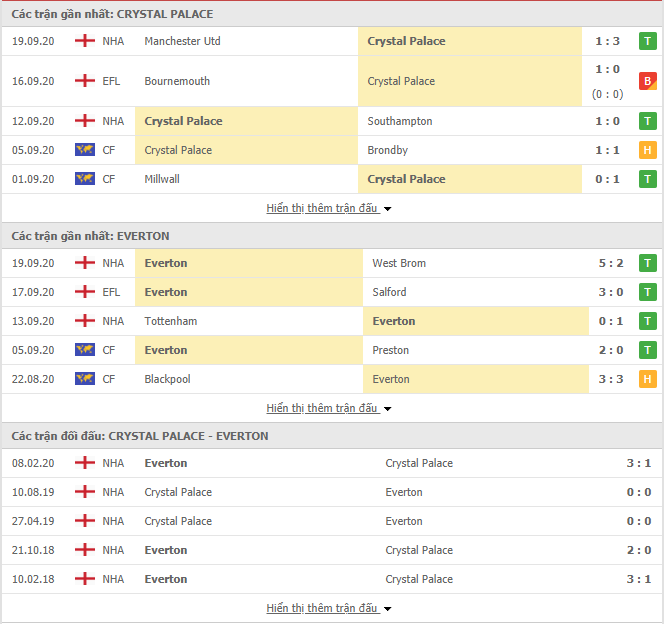The width and height of the screenshot is (664, 624).
Task: Expand more head-to-head matches at bottom
Action: point(329,608)
